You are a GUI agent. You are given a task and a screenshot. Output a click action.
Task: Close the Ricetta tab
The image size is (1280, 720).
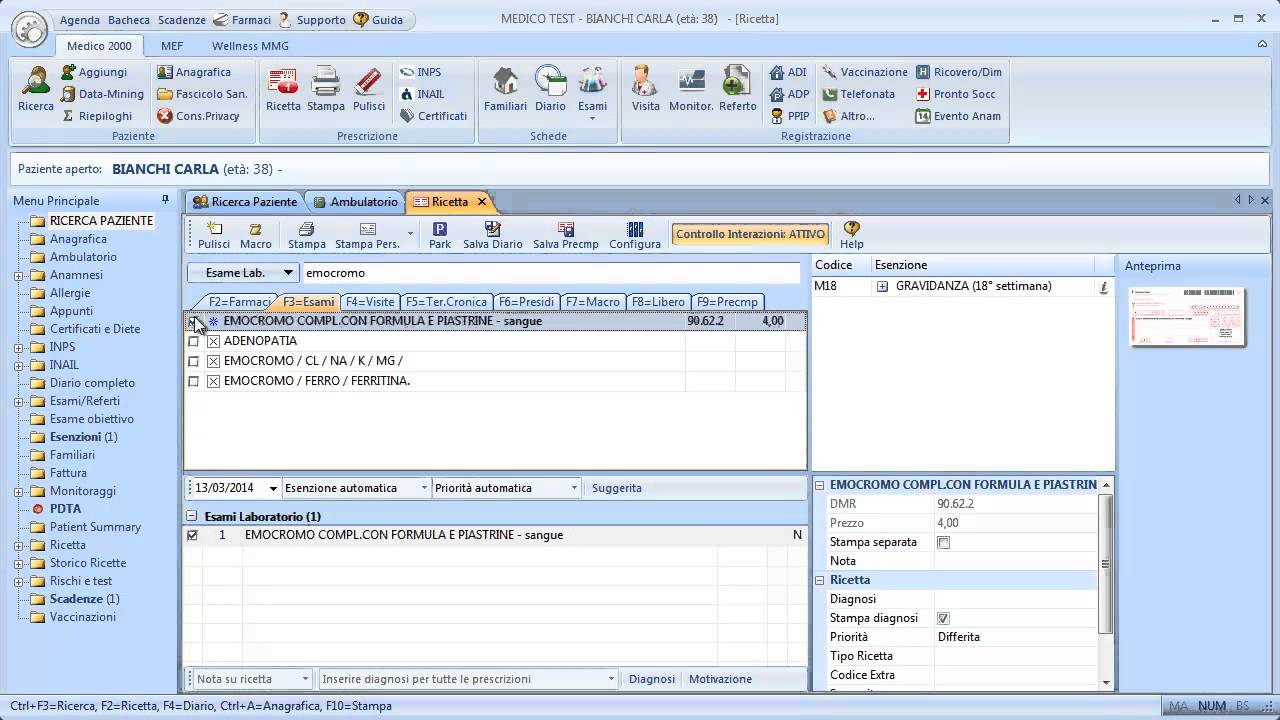pyautogui.click(x=481, y=201)
